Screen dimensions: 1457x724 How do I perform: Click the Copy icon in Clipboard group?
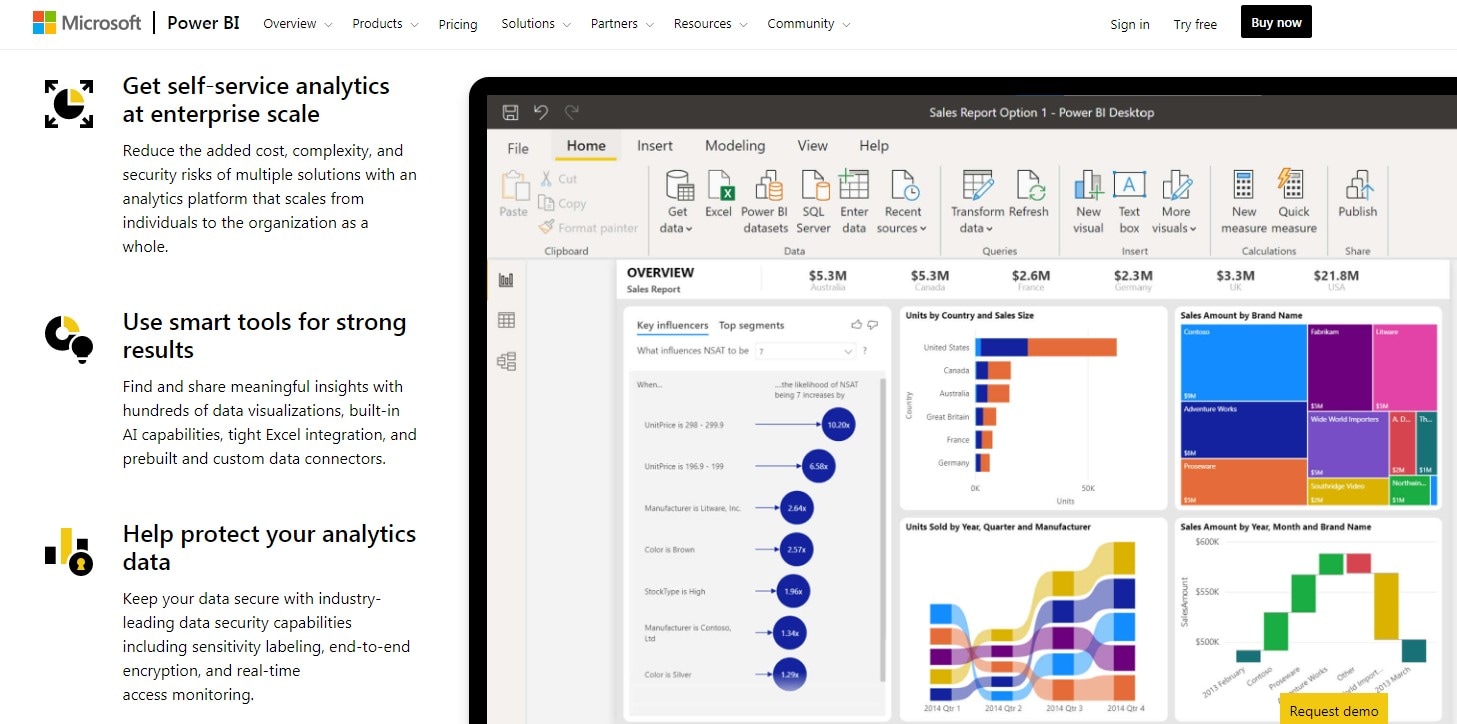[x=546, y=203]
